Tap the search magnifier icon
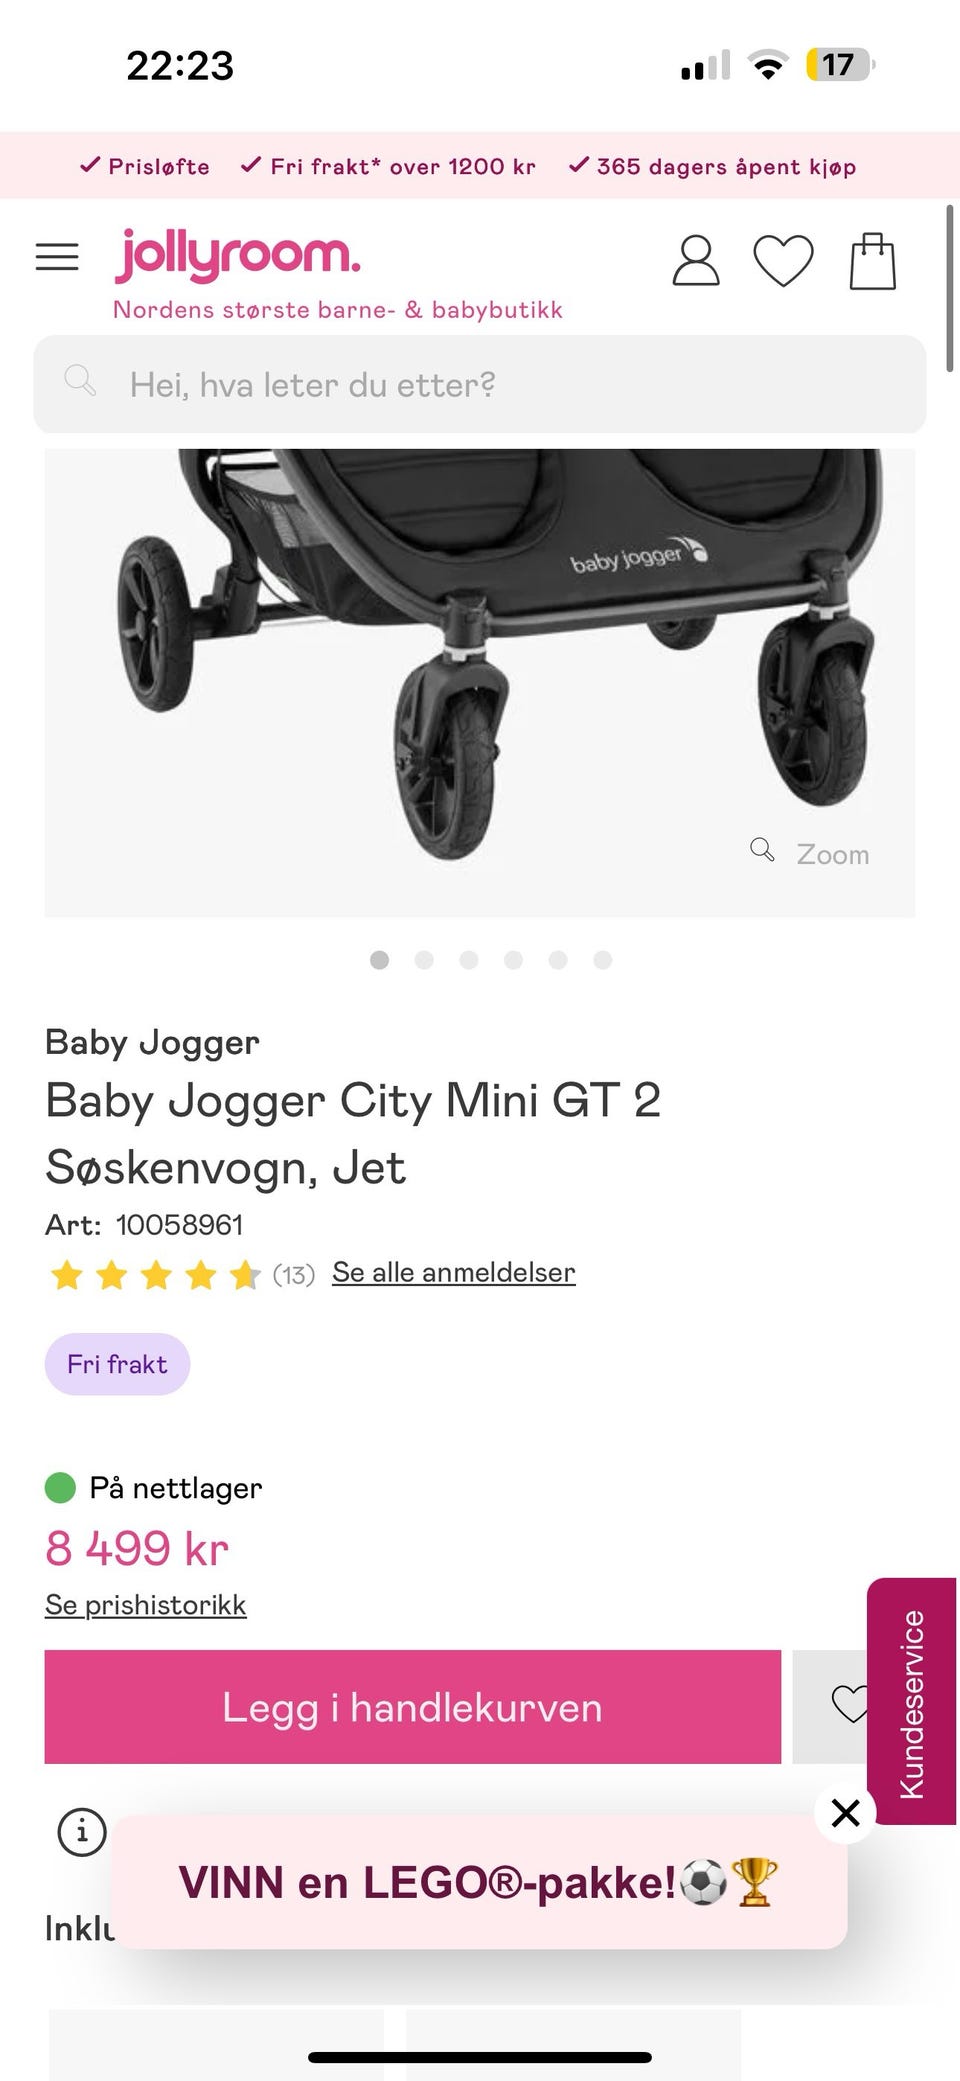The image size is (960, 2081). (79, 381)
